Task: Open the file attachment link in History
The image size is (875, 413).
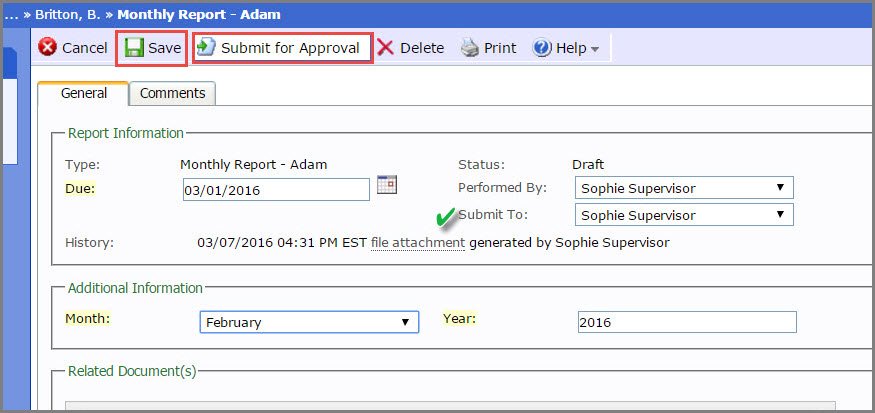Action: 417,243
